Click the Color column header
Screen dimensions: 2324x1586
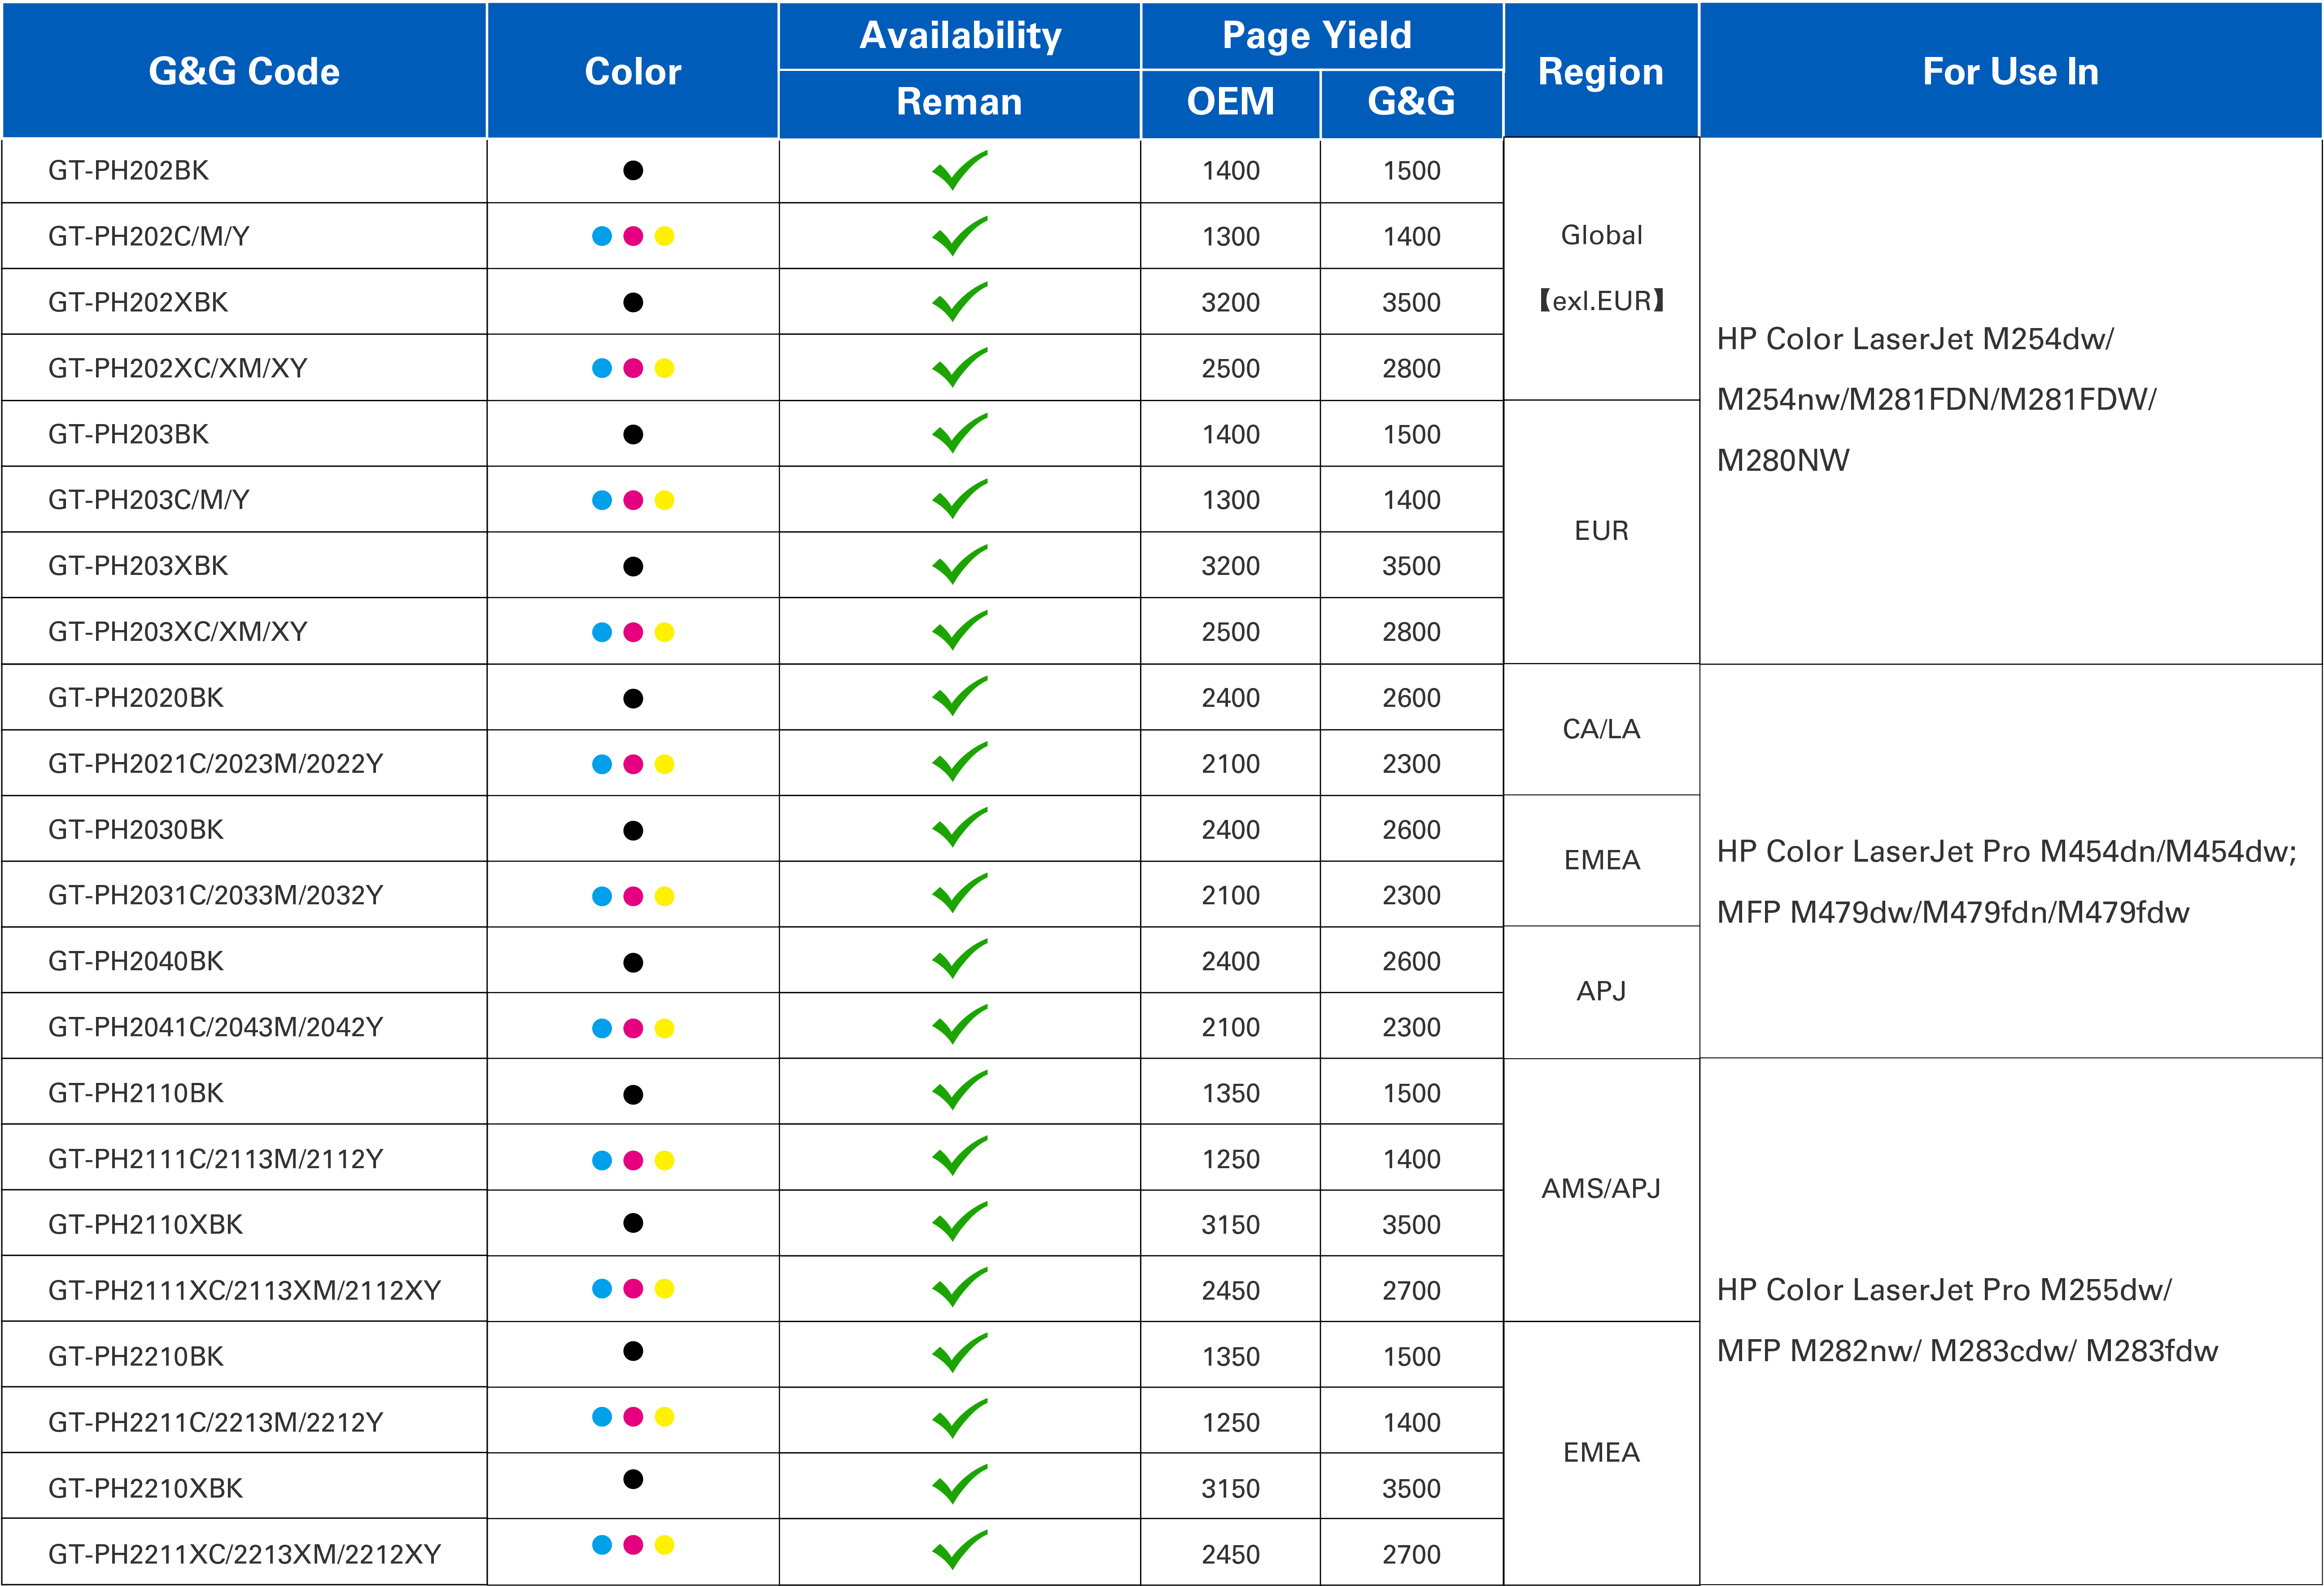pyautogui.click(x=632, y=71)
